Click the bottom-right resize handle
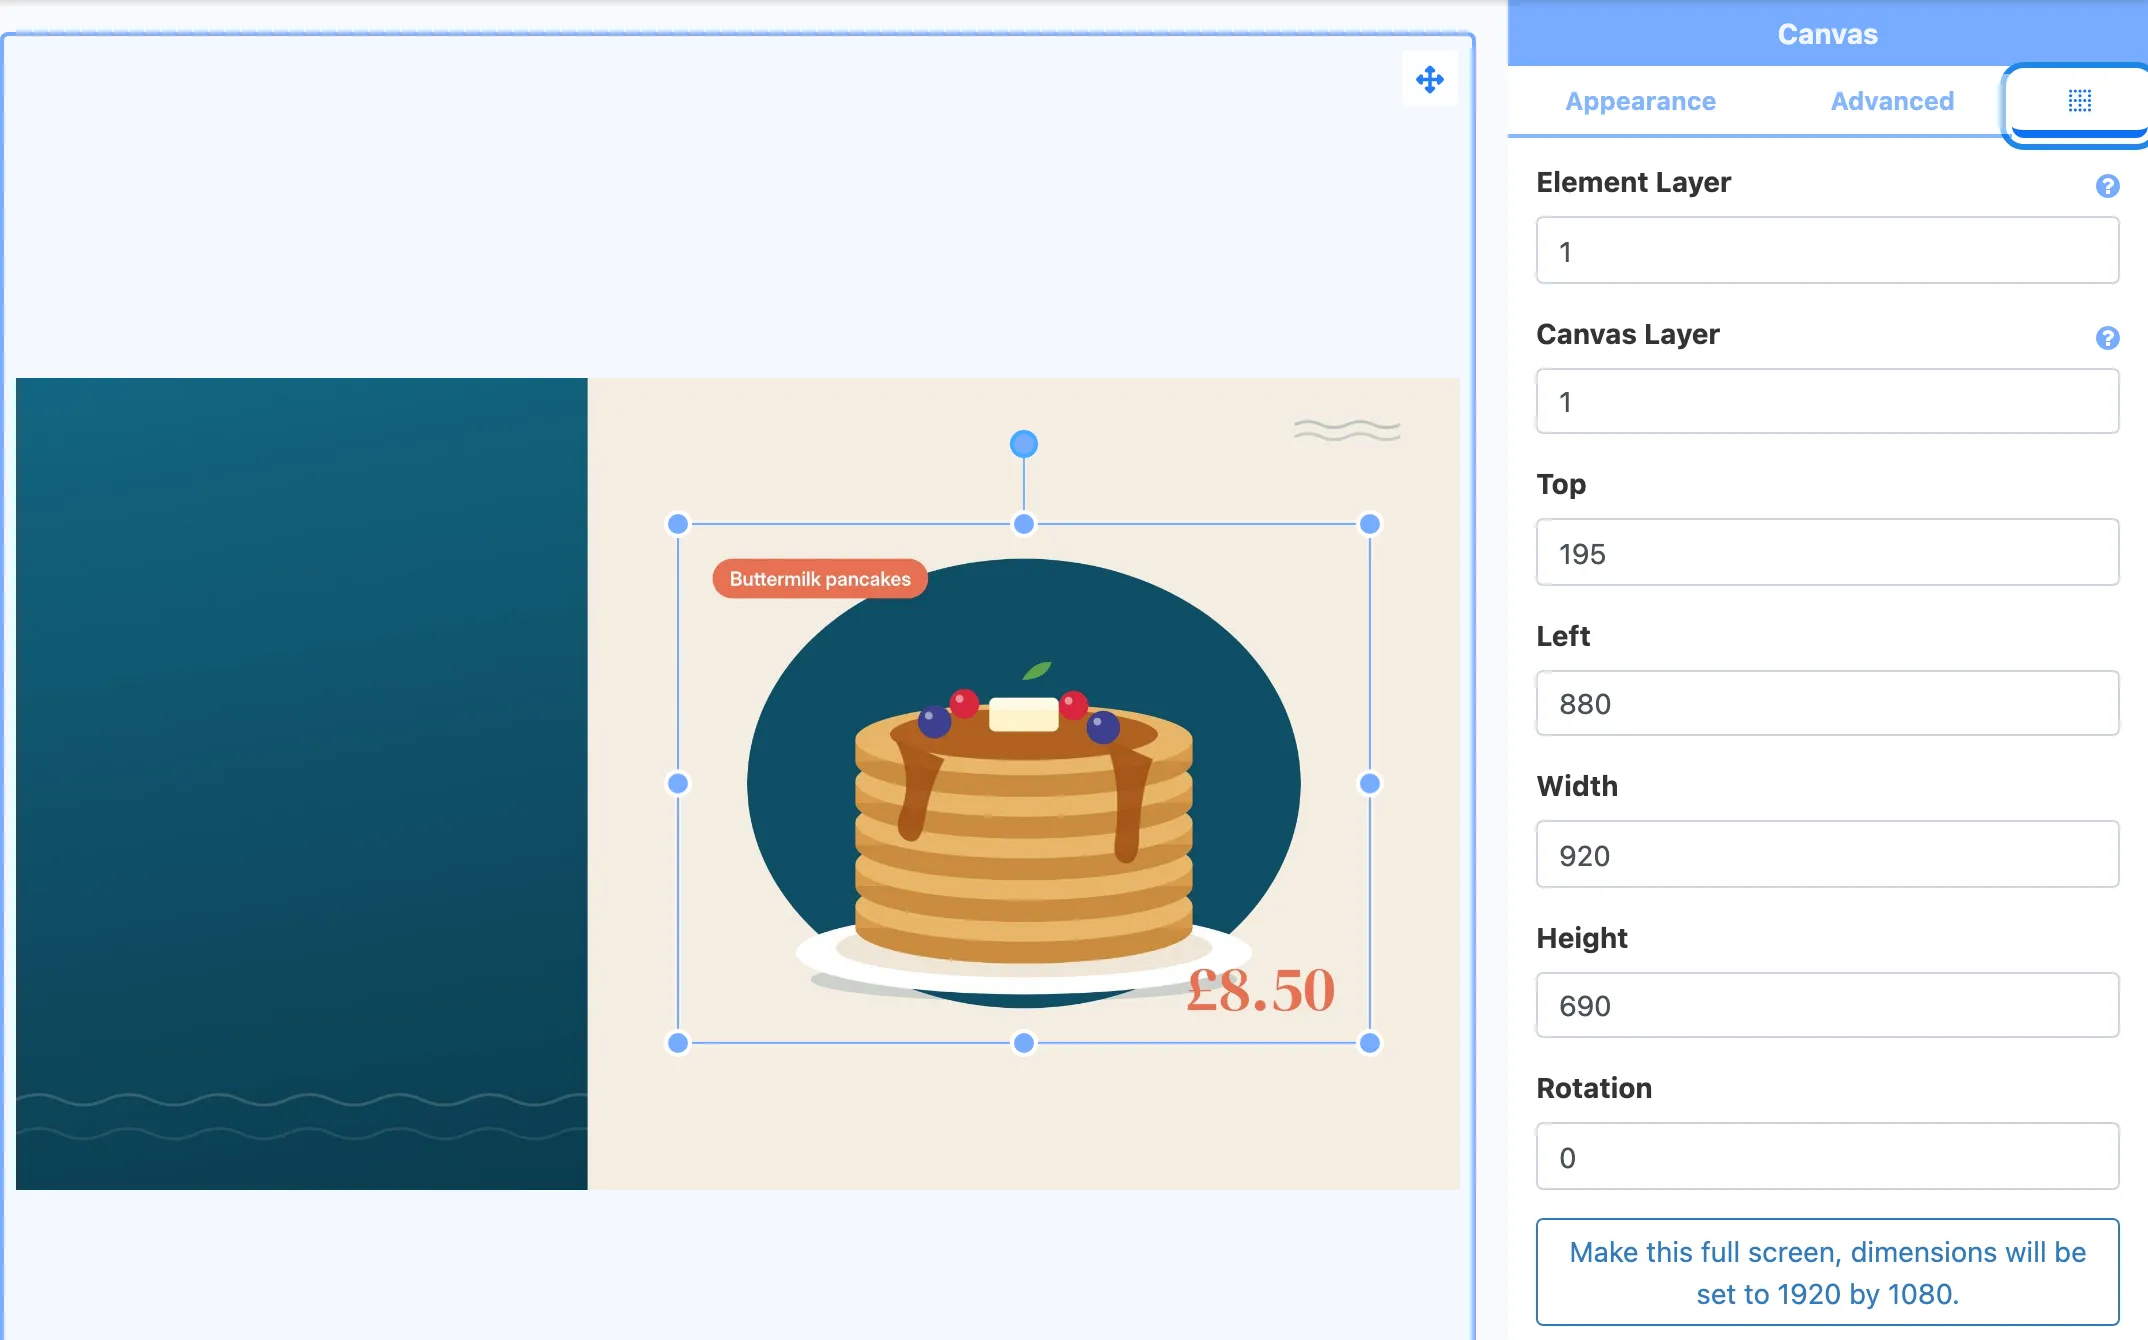2148x1340 pixels. click(x=1369, y=1043)
